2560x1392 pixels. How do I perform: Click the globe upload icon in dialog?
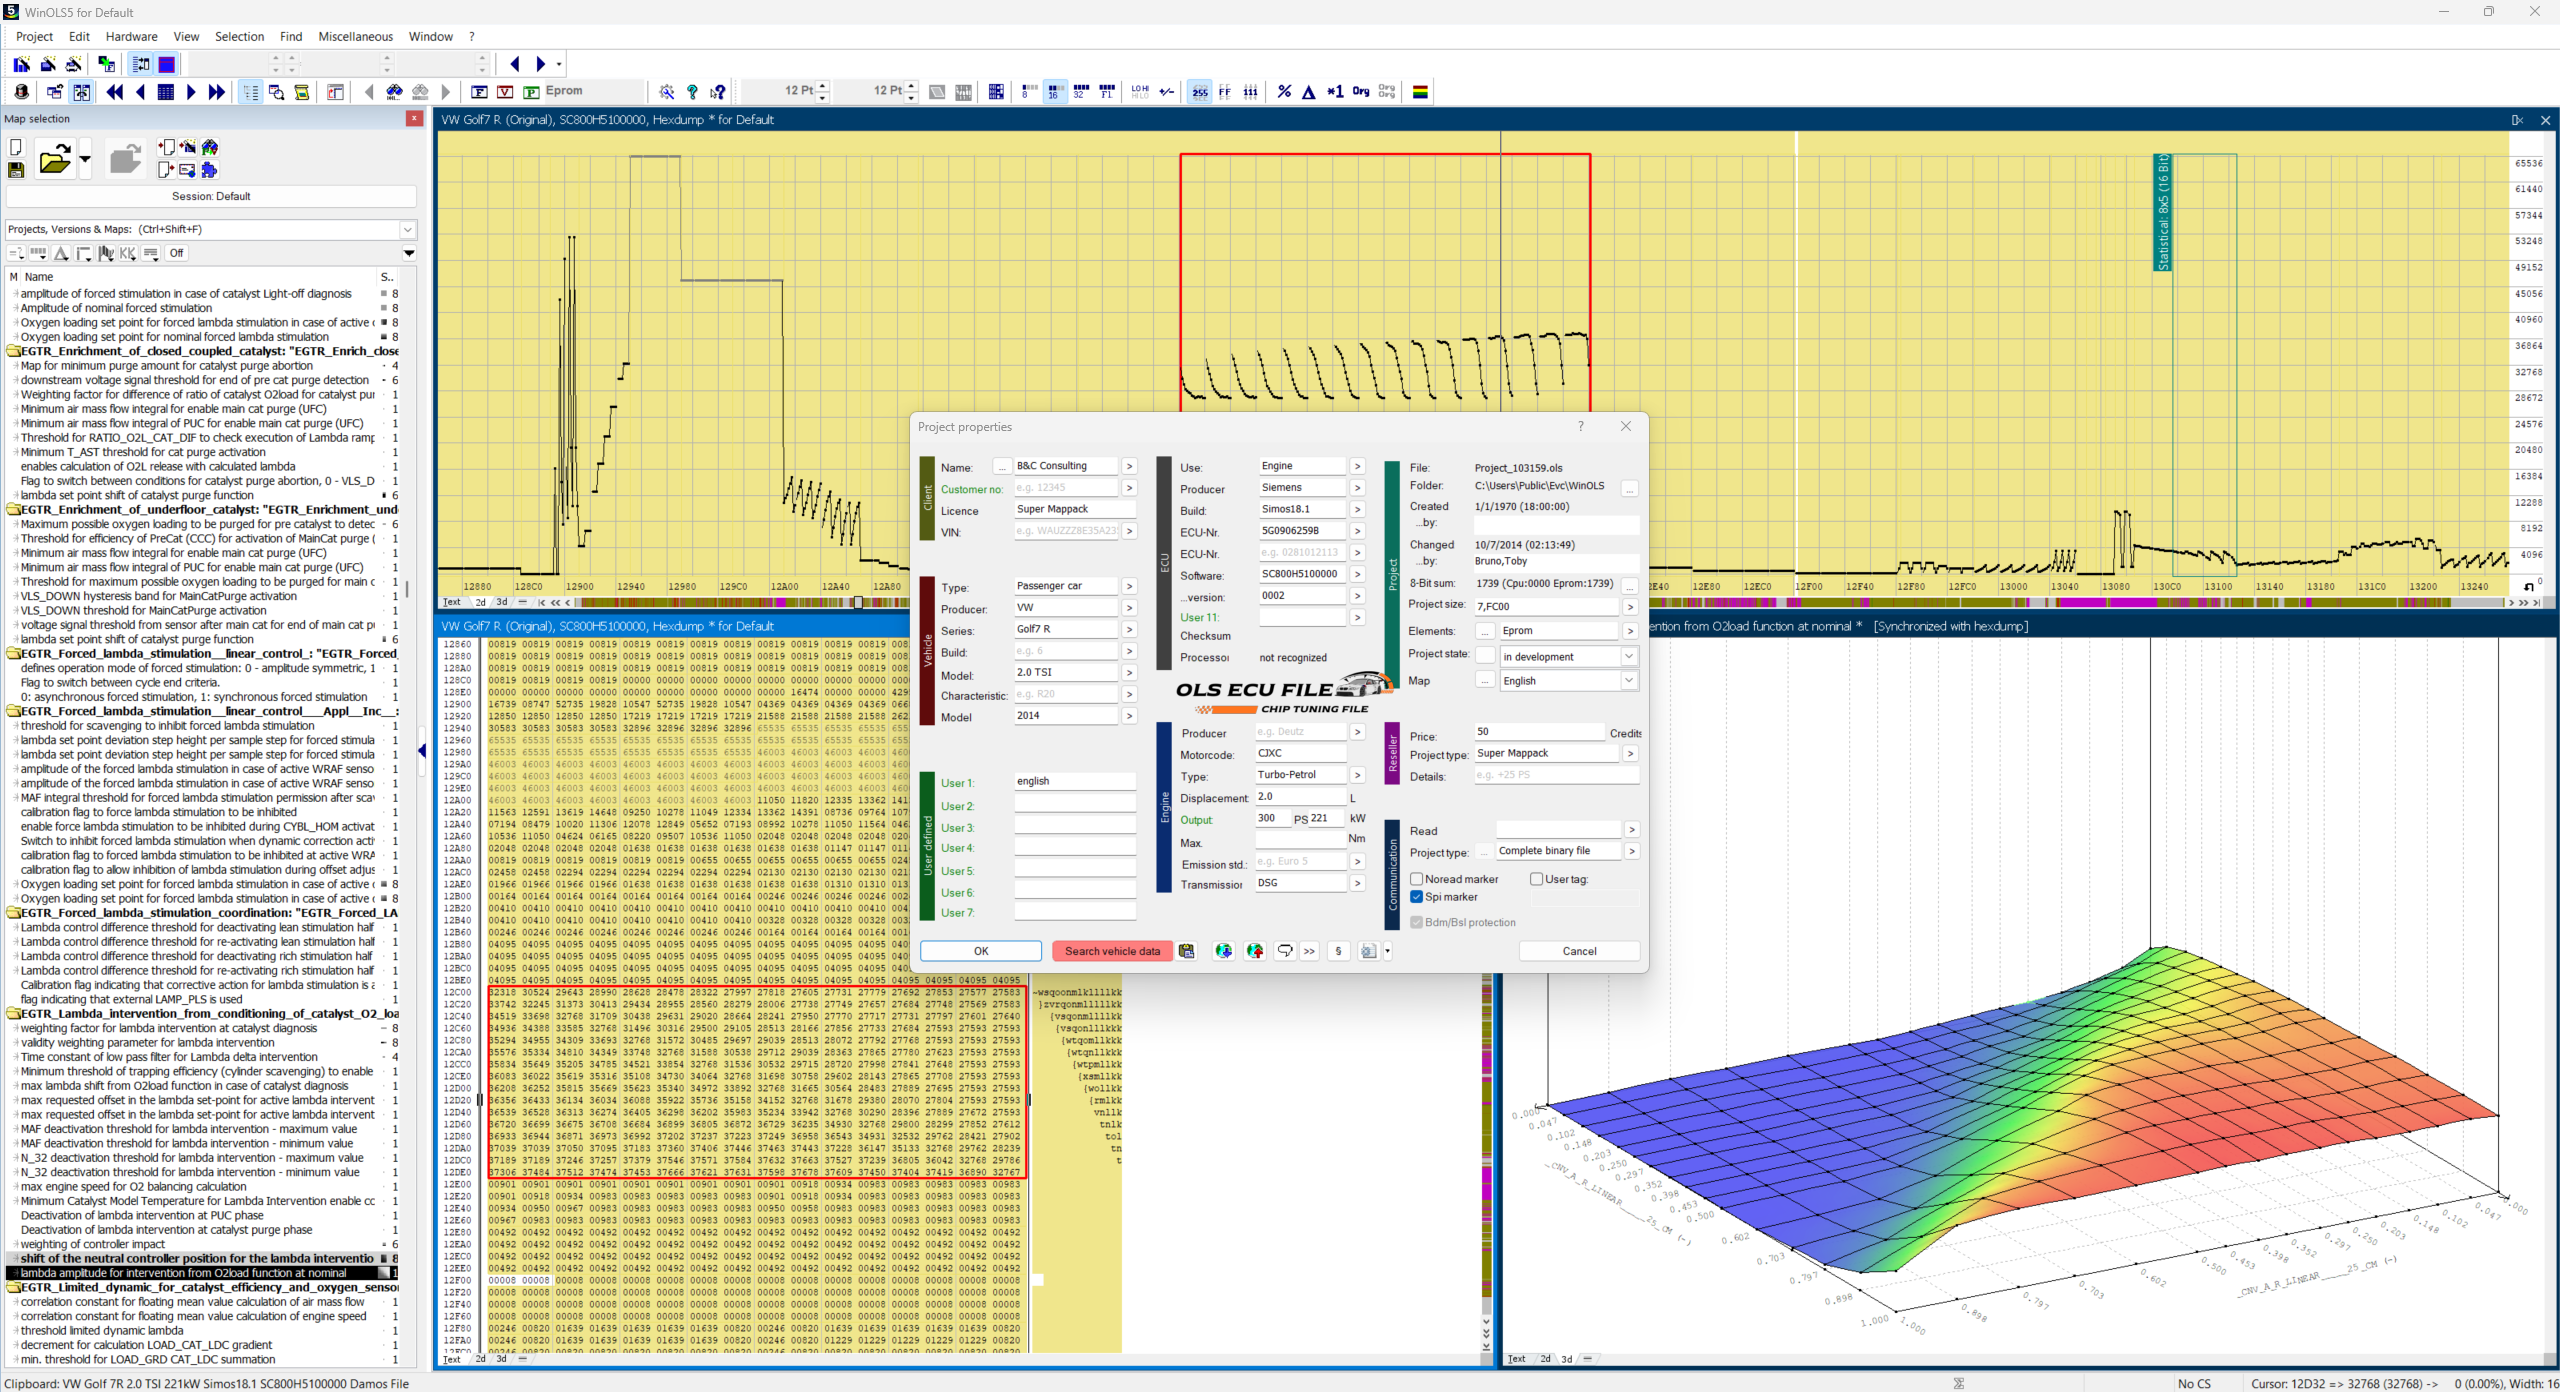point(1255,951)
